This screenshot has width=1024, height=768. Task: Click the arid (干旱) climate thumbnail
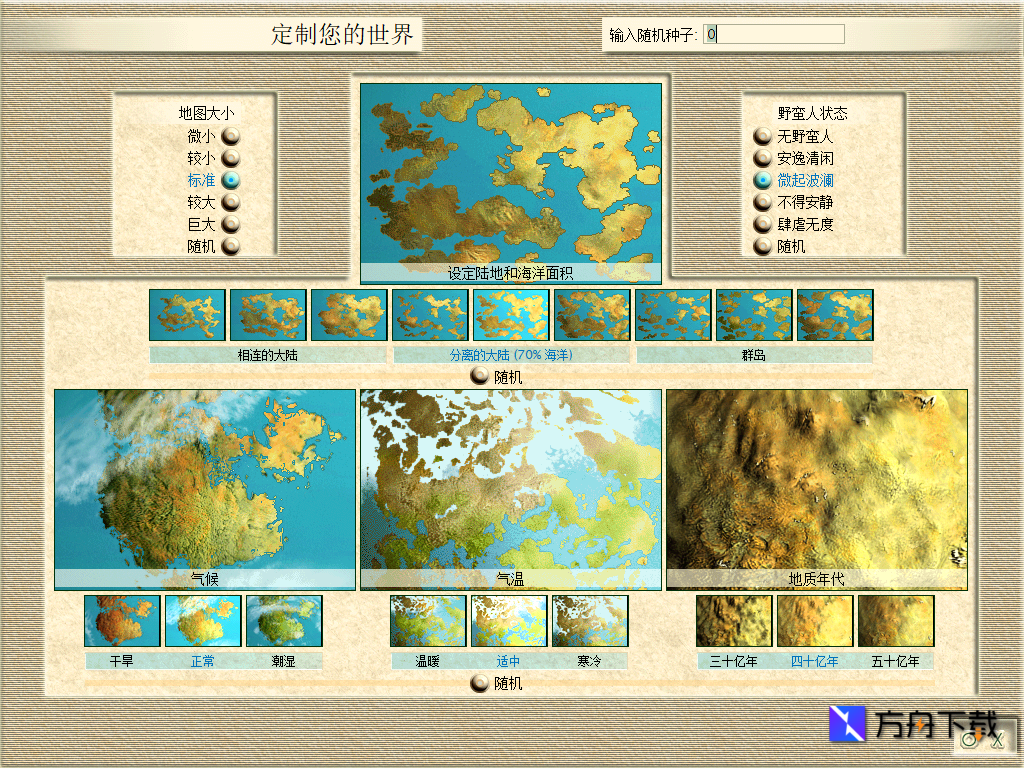point(122,621)
